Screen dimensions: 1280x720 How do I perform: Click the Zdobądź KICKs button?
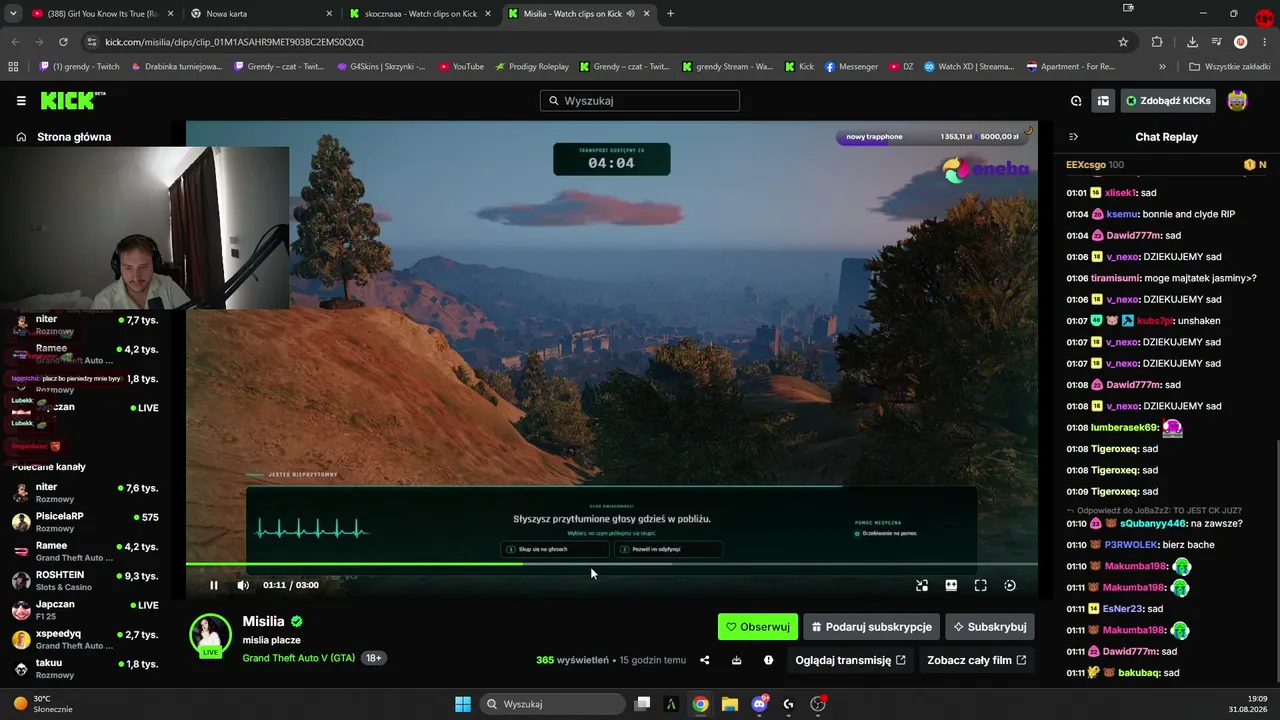point(1168,101)
